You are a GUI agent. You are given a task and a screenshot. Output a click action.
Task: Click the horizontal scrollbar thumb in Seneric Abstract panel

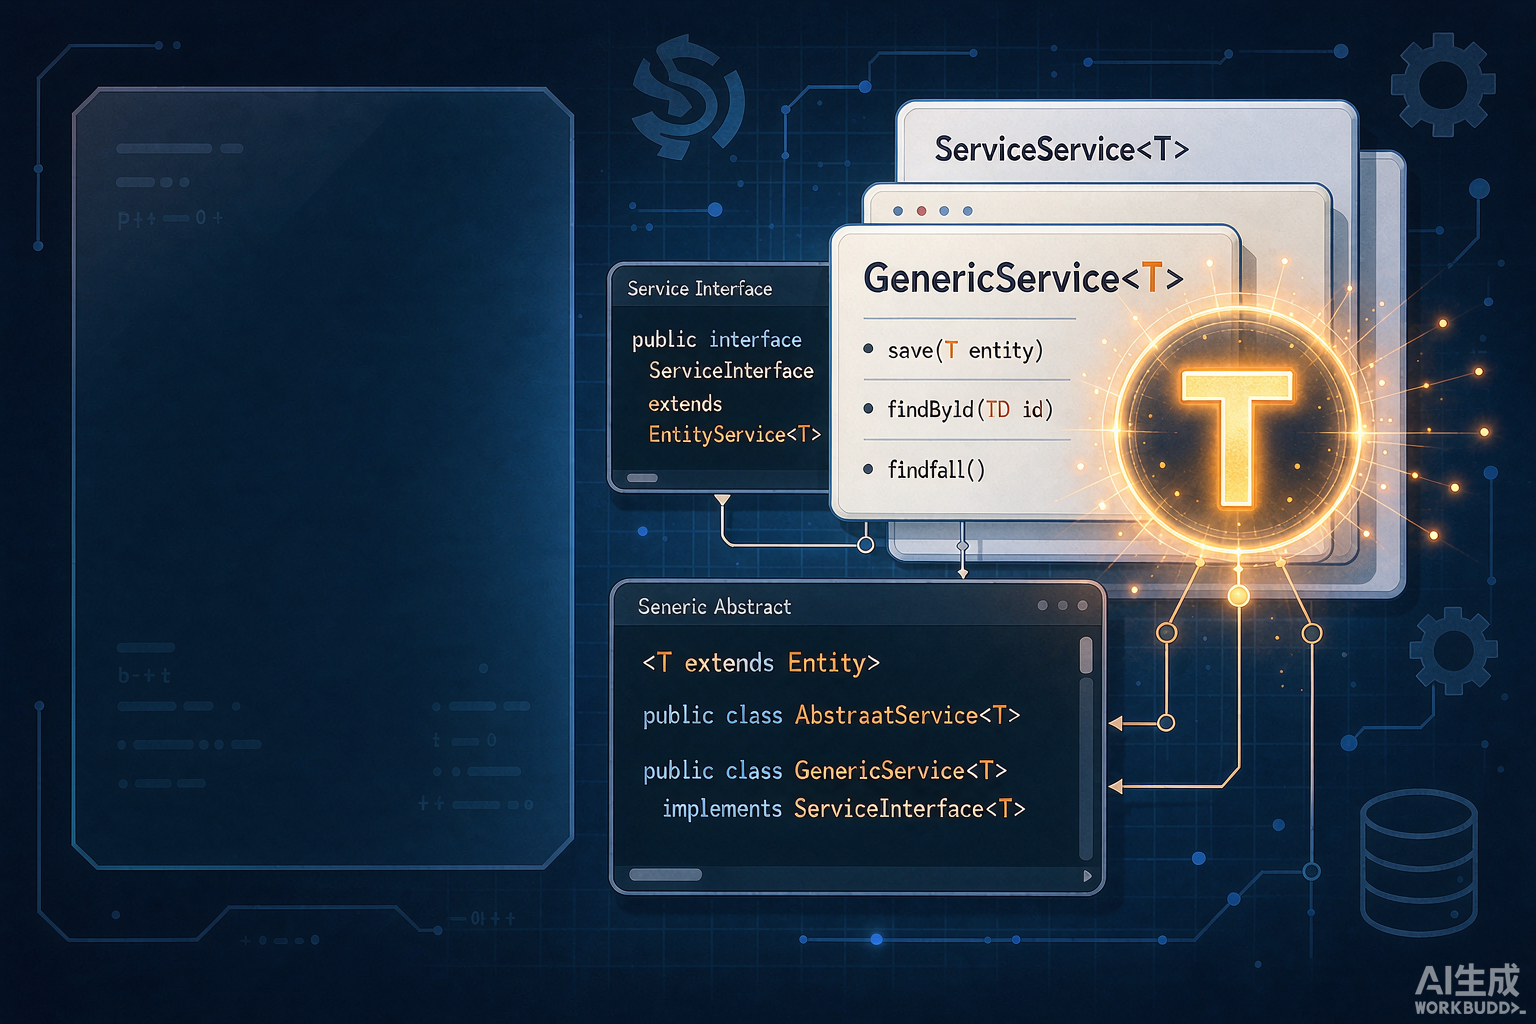tap(665, 875)
